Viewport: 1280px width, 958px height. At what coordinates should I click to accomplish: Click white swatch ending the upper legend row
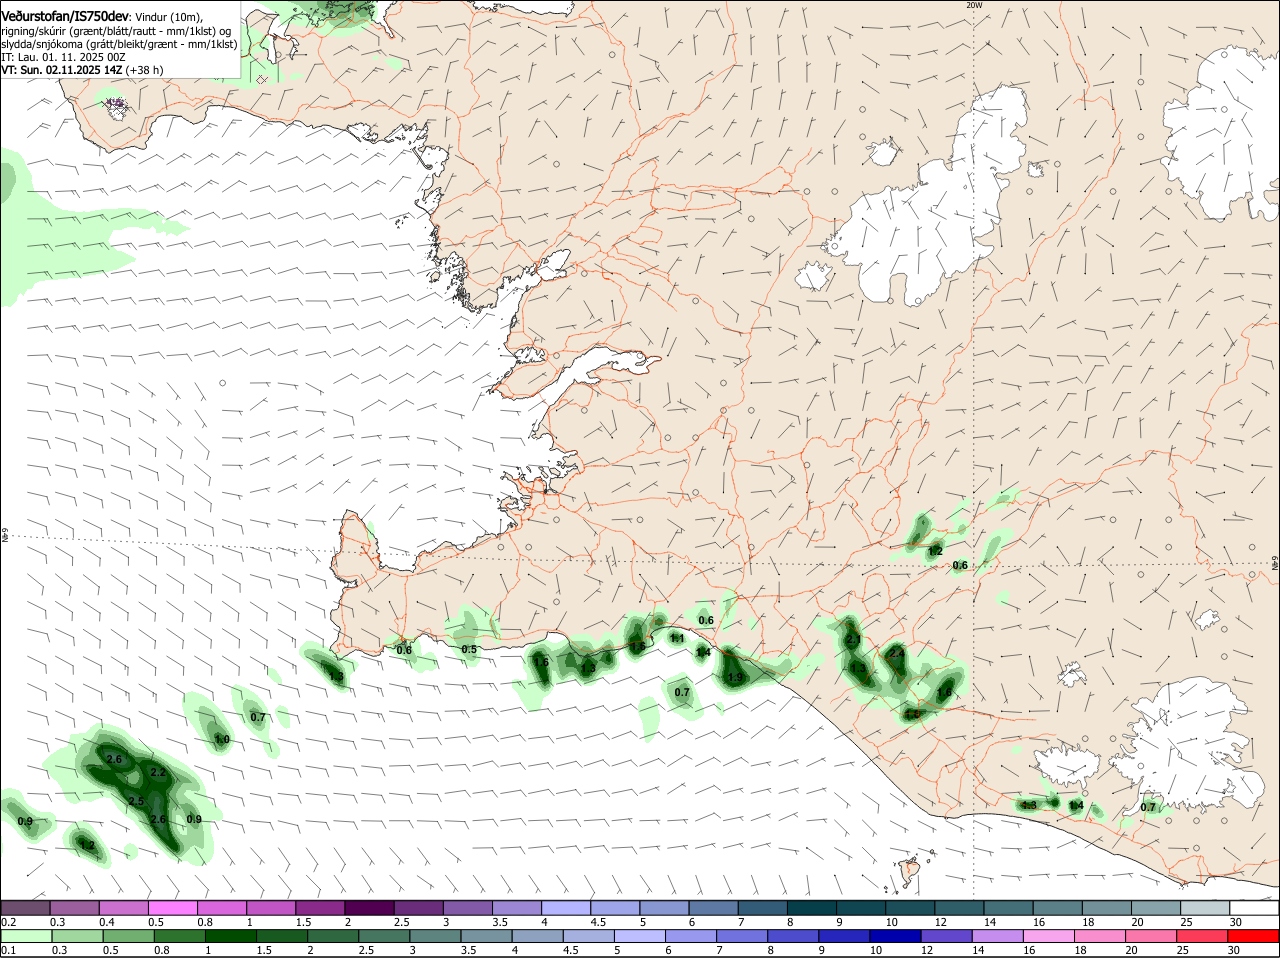tap(1254, 907)
